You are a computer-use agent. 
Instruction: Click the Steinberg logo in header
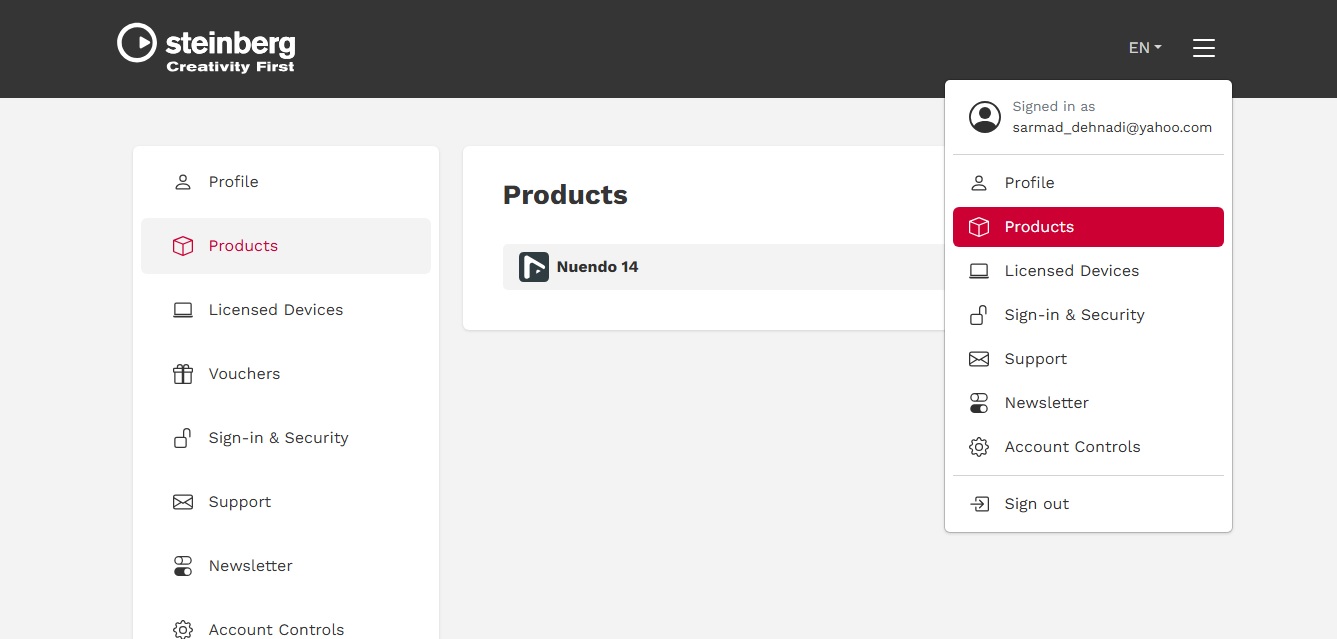(206, 47)
